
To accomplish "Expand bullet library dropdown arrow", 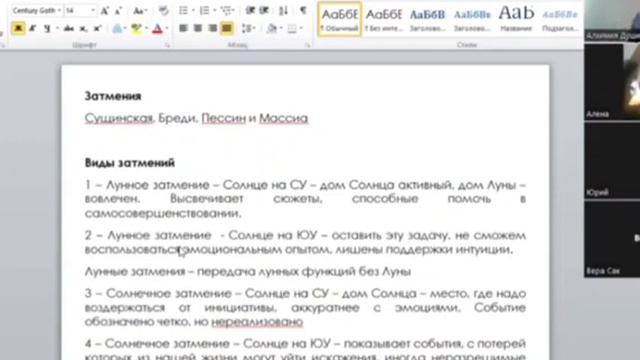I will coord(193,11).
